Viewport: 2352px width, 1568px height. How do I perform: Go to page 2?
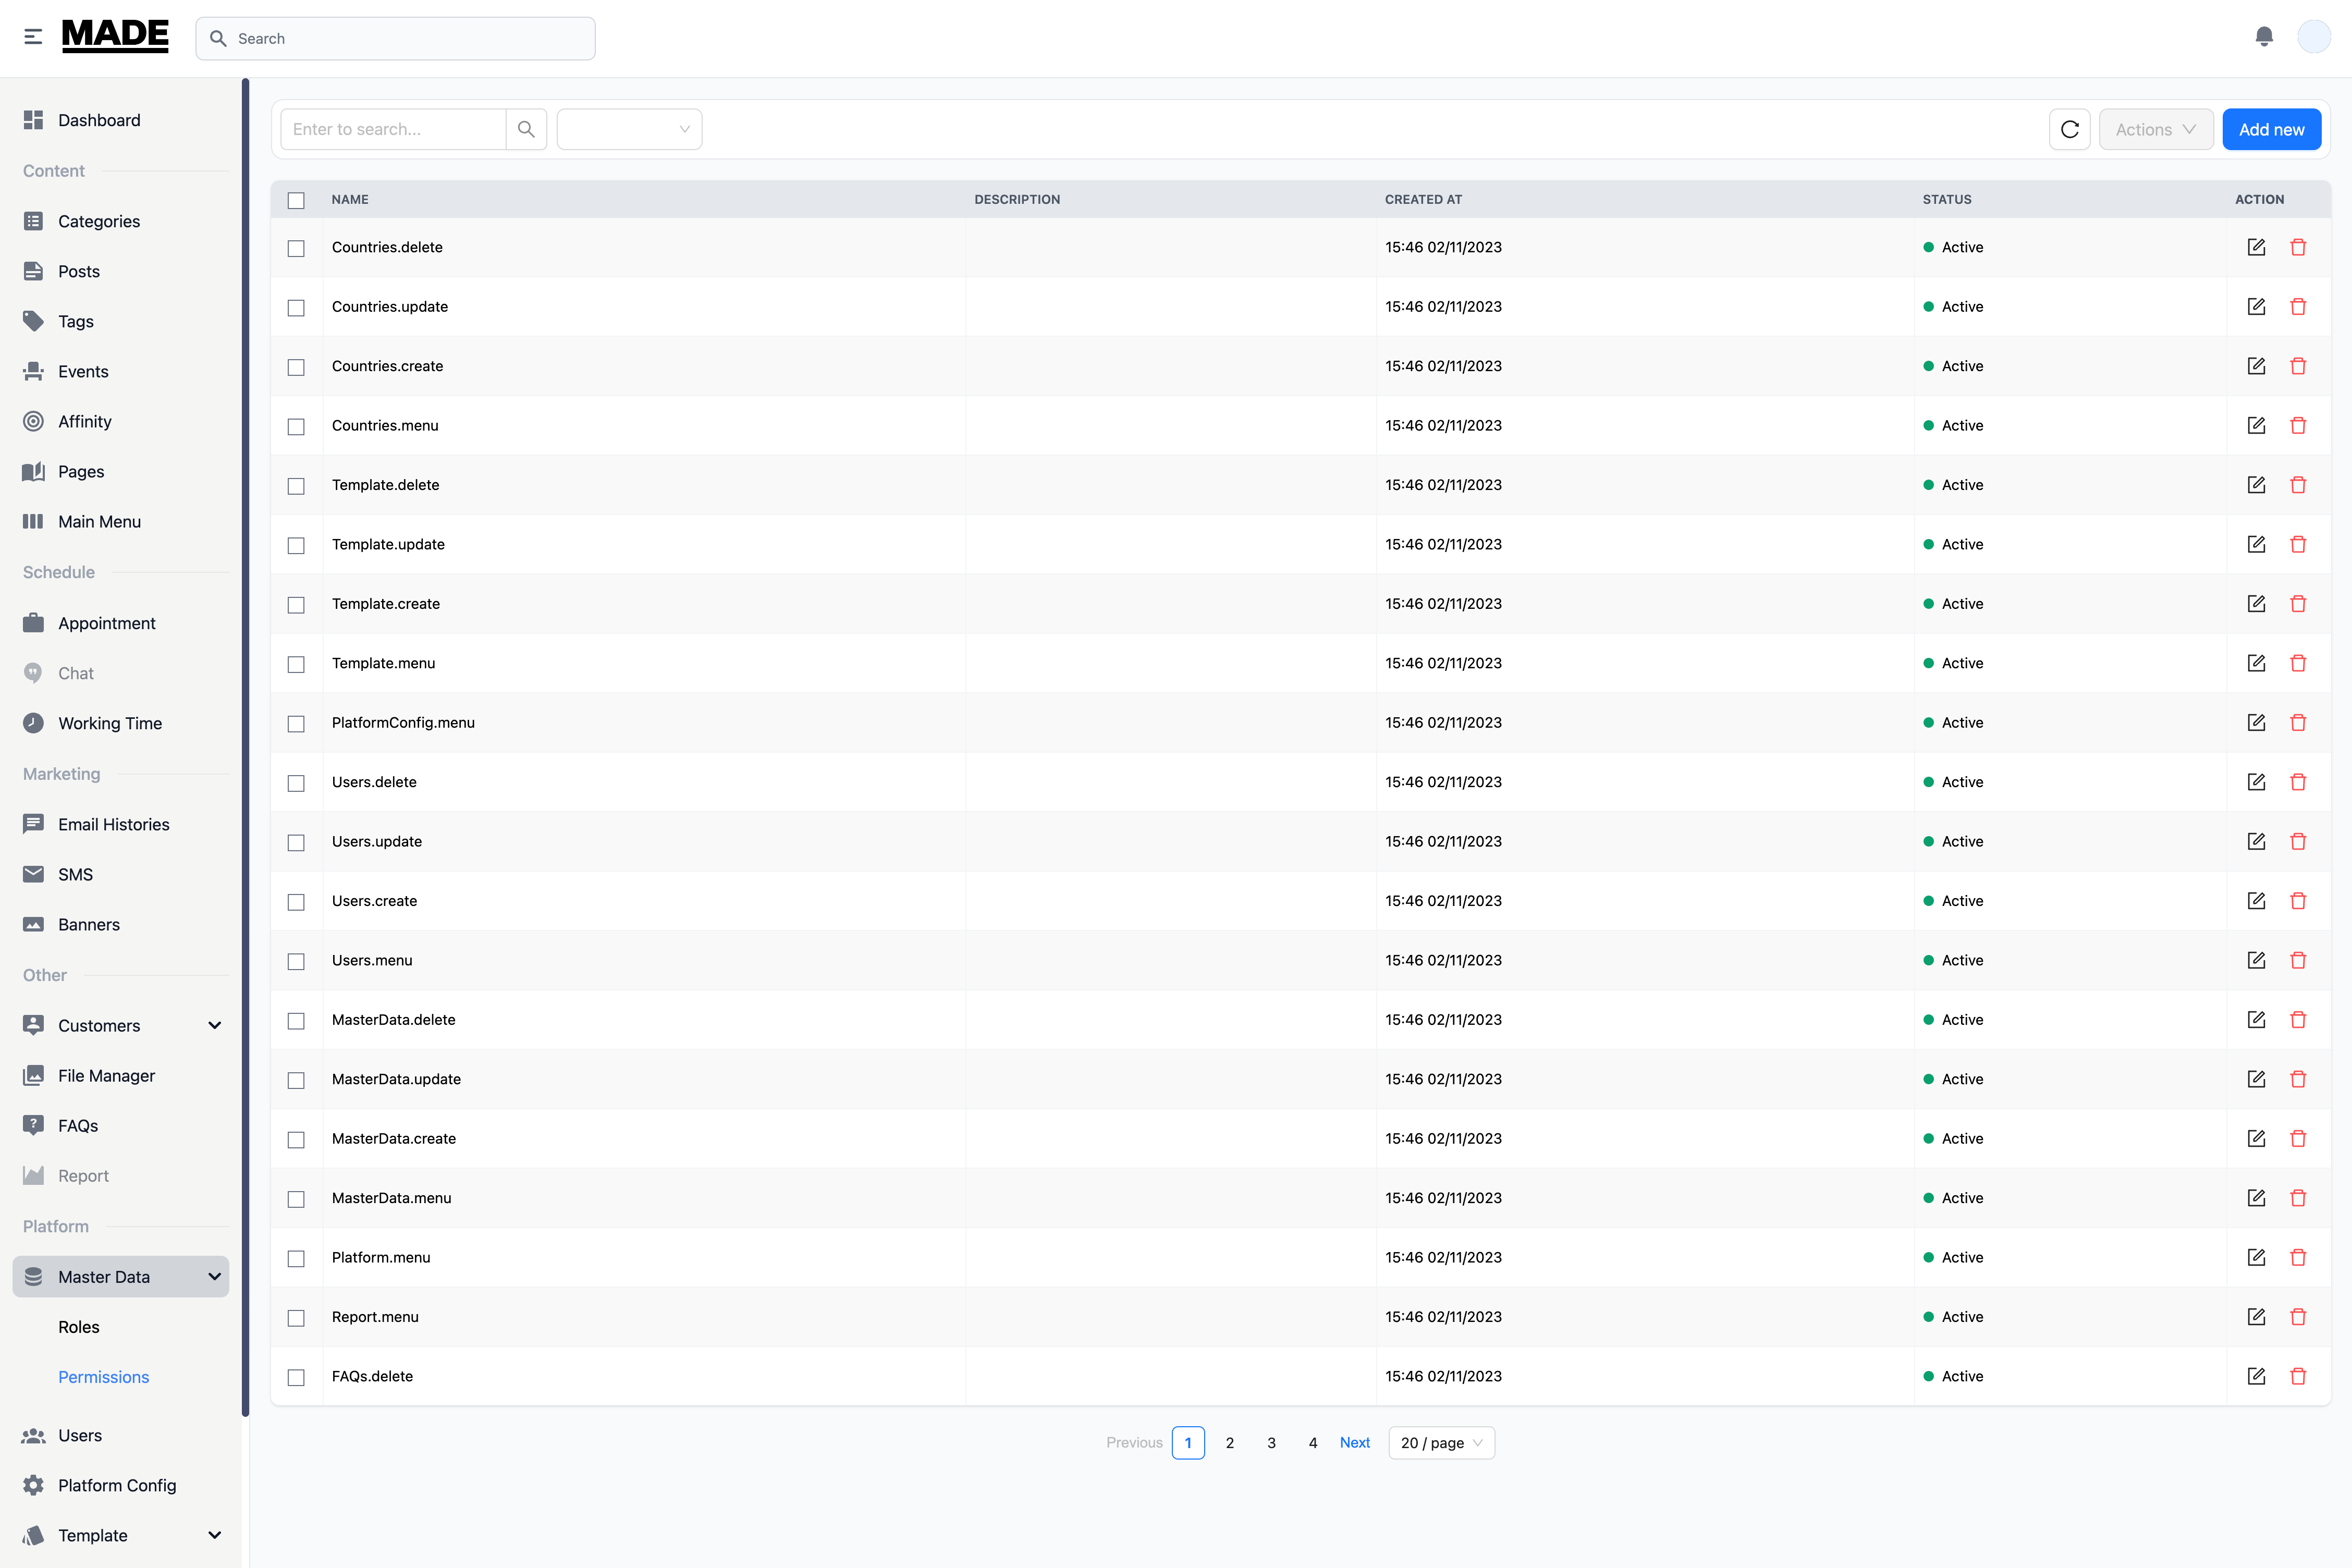[1230, 1442]
